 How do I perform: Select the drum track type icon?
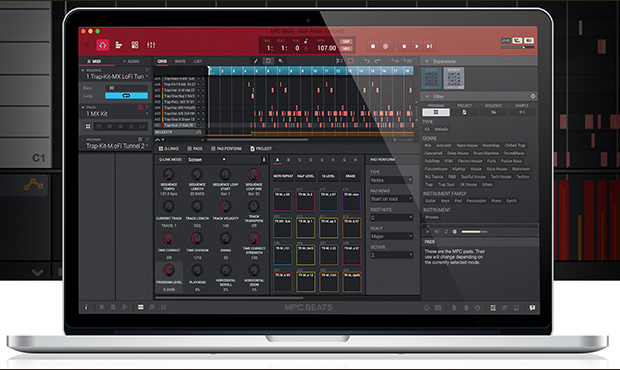[88, 126]
